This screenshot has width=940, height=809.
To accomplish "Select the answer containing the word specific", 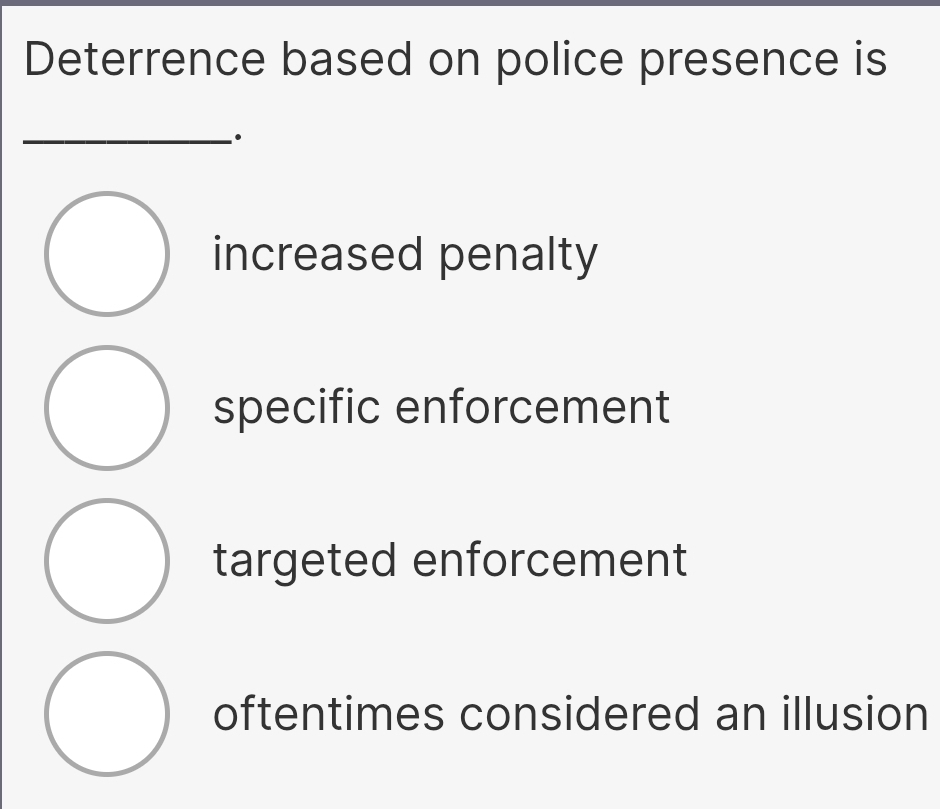I will (x=441, y=408).
